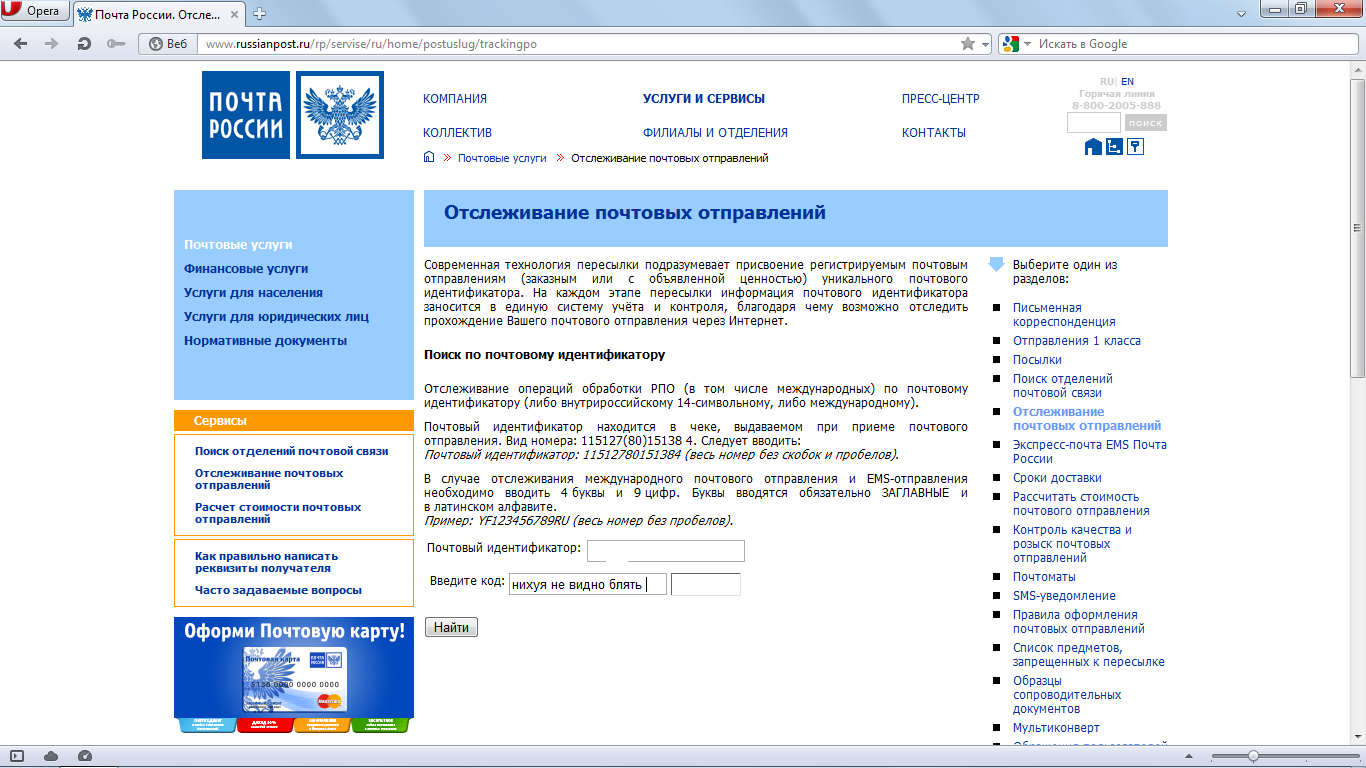Open Финансовые услуги in left menu
Viewport: 1366px width, 768px height.
[x=246, y=269]
